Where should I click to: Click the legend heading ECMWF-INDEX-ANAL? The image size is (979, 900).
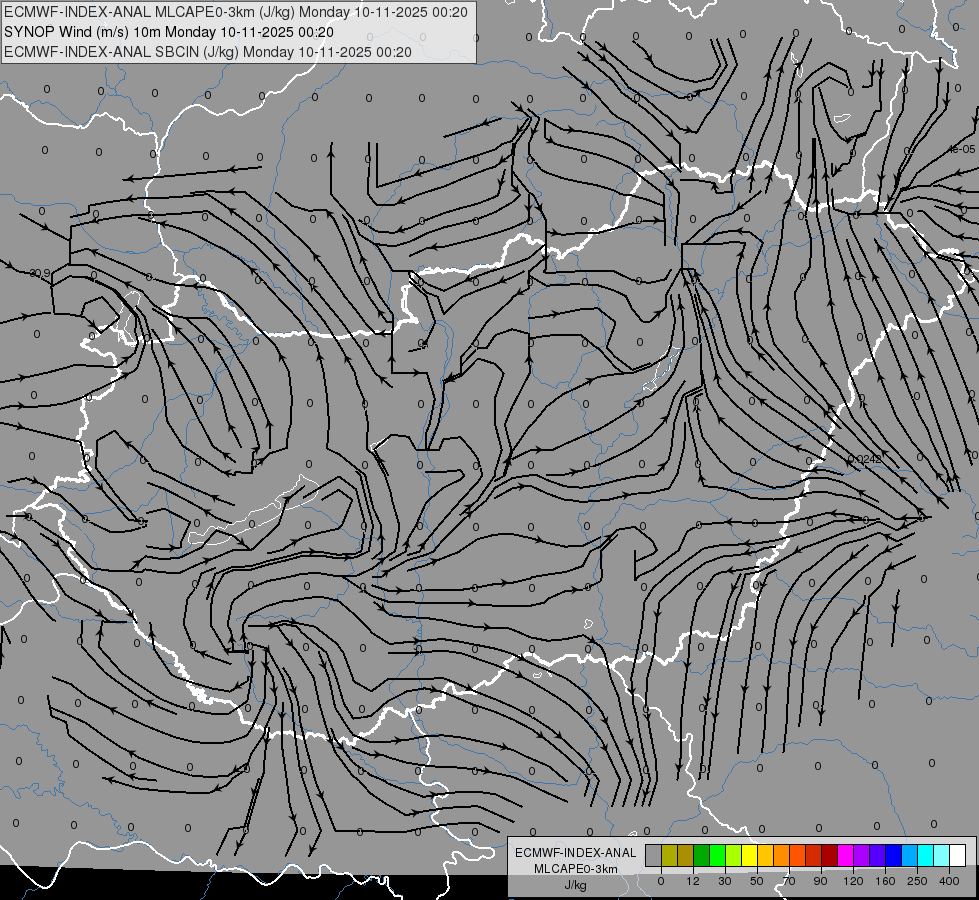pyautogui.click(x=575, y=853)
